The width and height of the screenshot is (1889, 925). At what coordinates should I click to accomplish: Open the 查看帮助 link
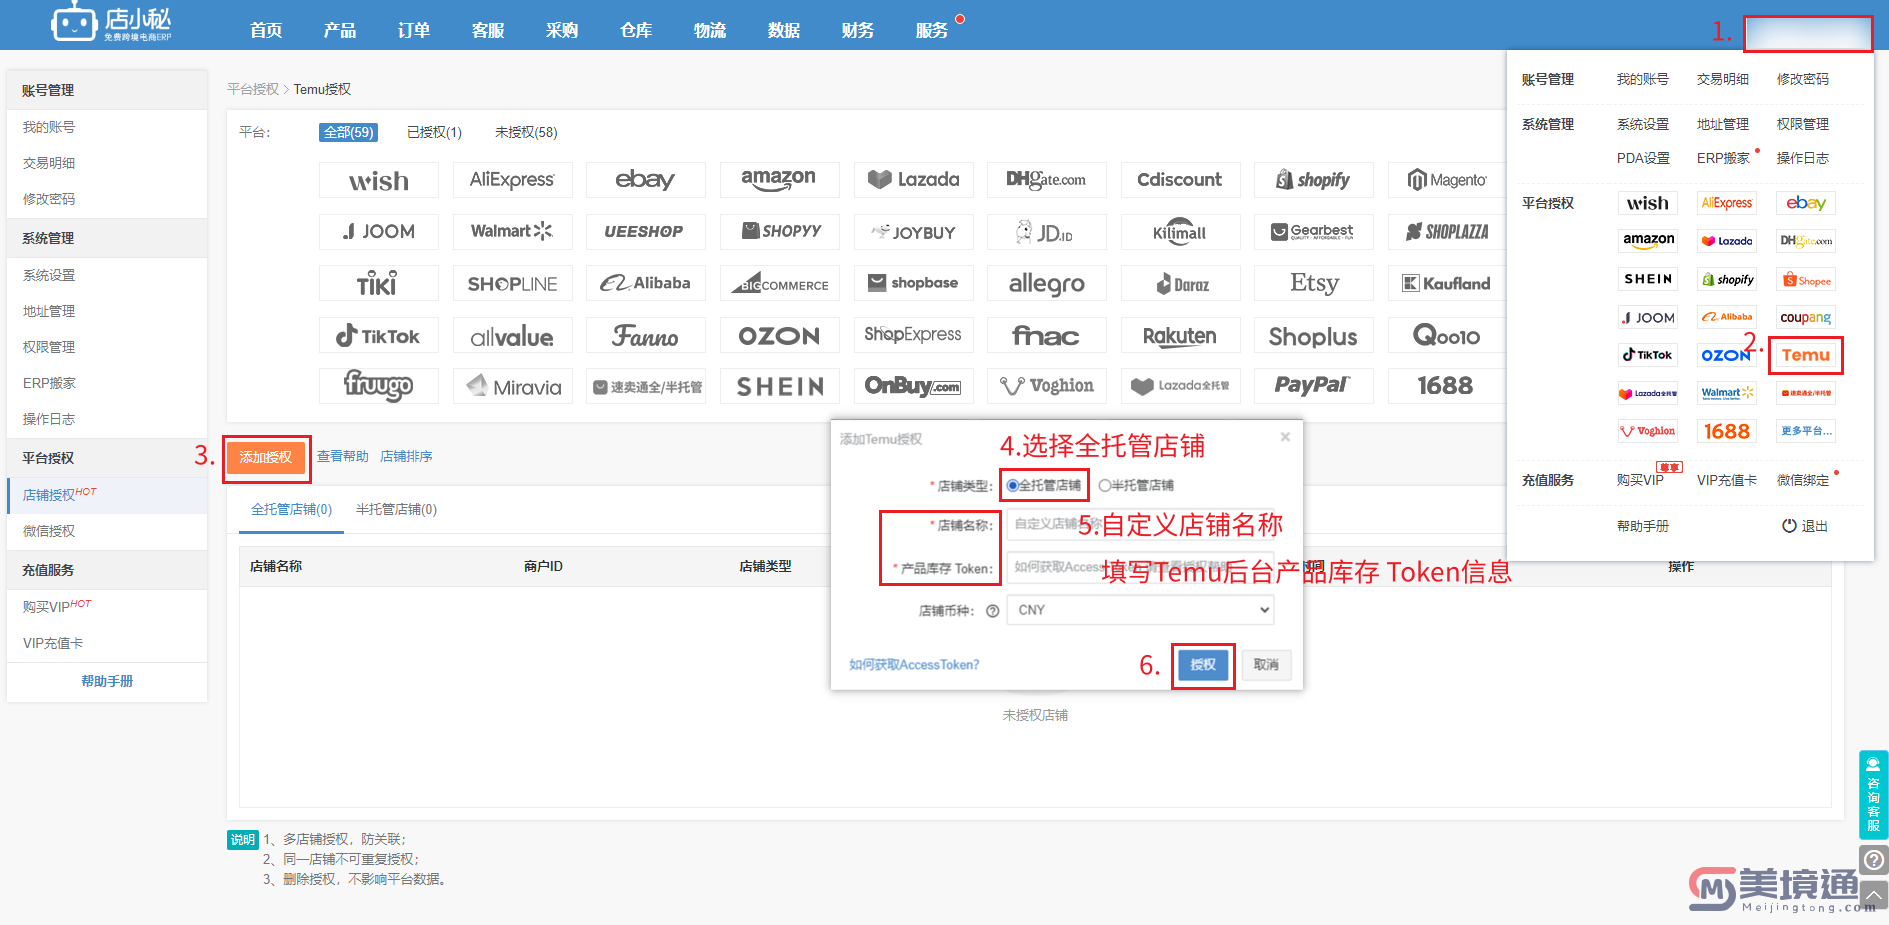(343, 457)
